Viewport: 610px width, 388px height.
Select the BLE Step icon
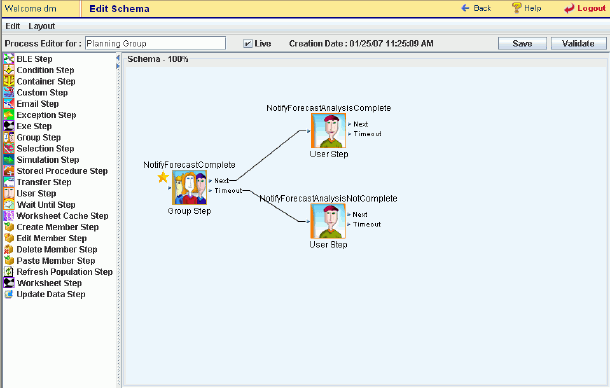(x=9, y=59)
